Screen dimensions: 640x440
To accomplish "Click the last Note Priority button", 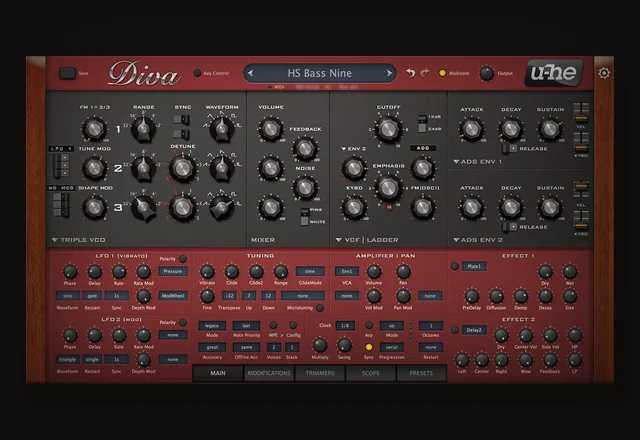I will click(x=246, y=326).
